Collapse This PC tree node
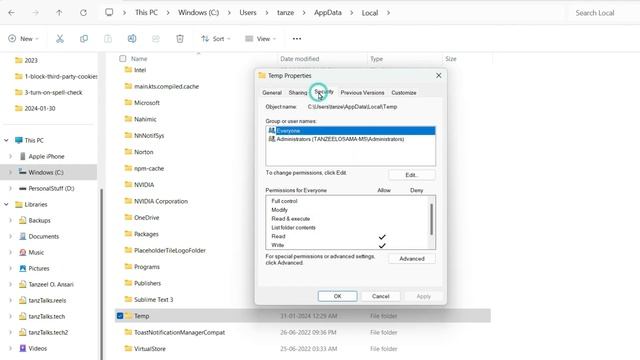Image resolution: width=640 pixels, height=360 pixels. coord(6,140)
